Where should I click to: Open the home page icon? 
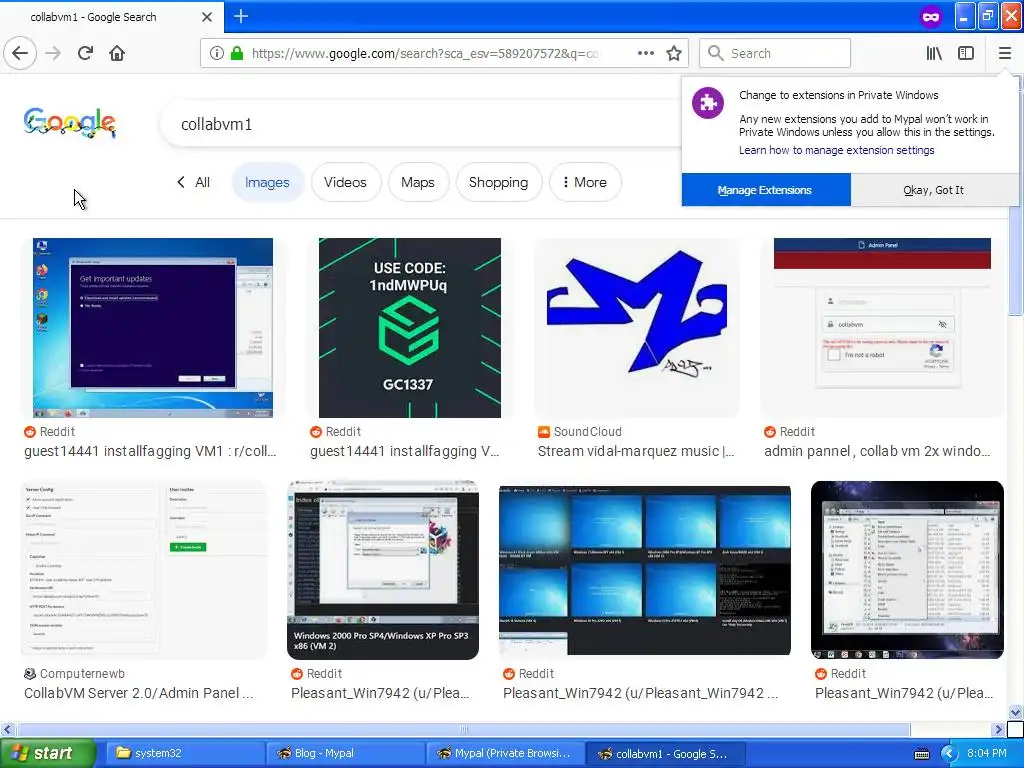[x=117, y=53]
